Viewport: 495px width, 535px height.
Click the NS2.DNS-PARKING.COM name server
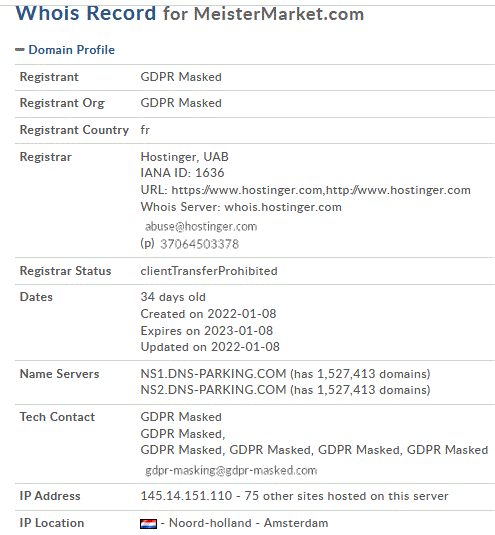tap(213, 390)
